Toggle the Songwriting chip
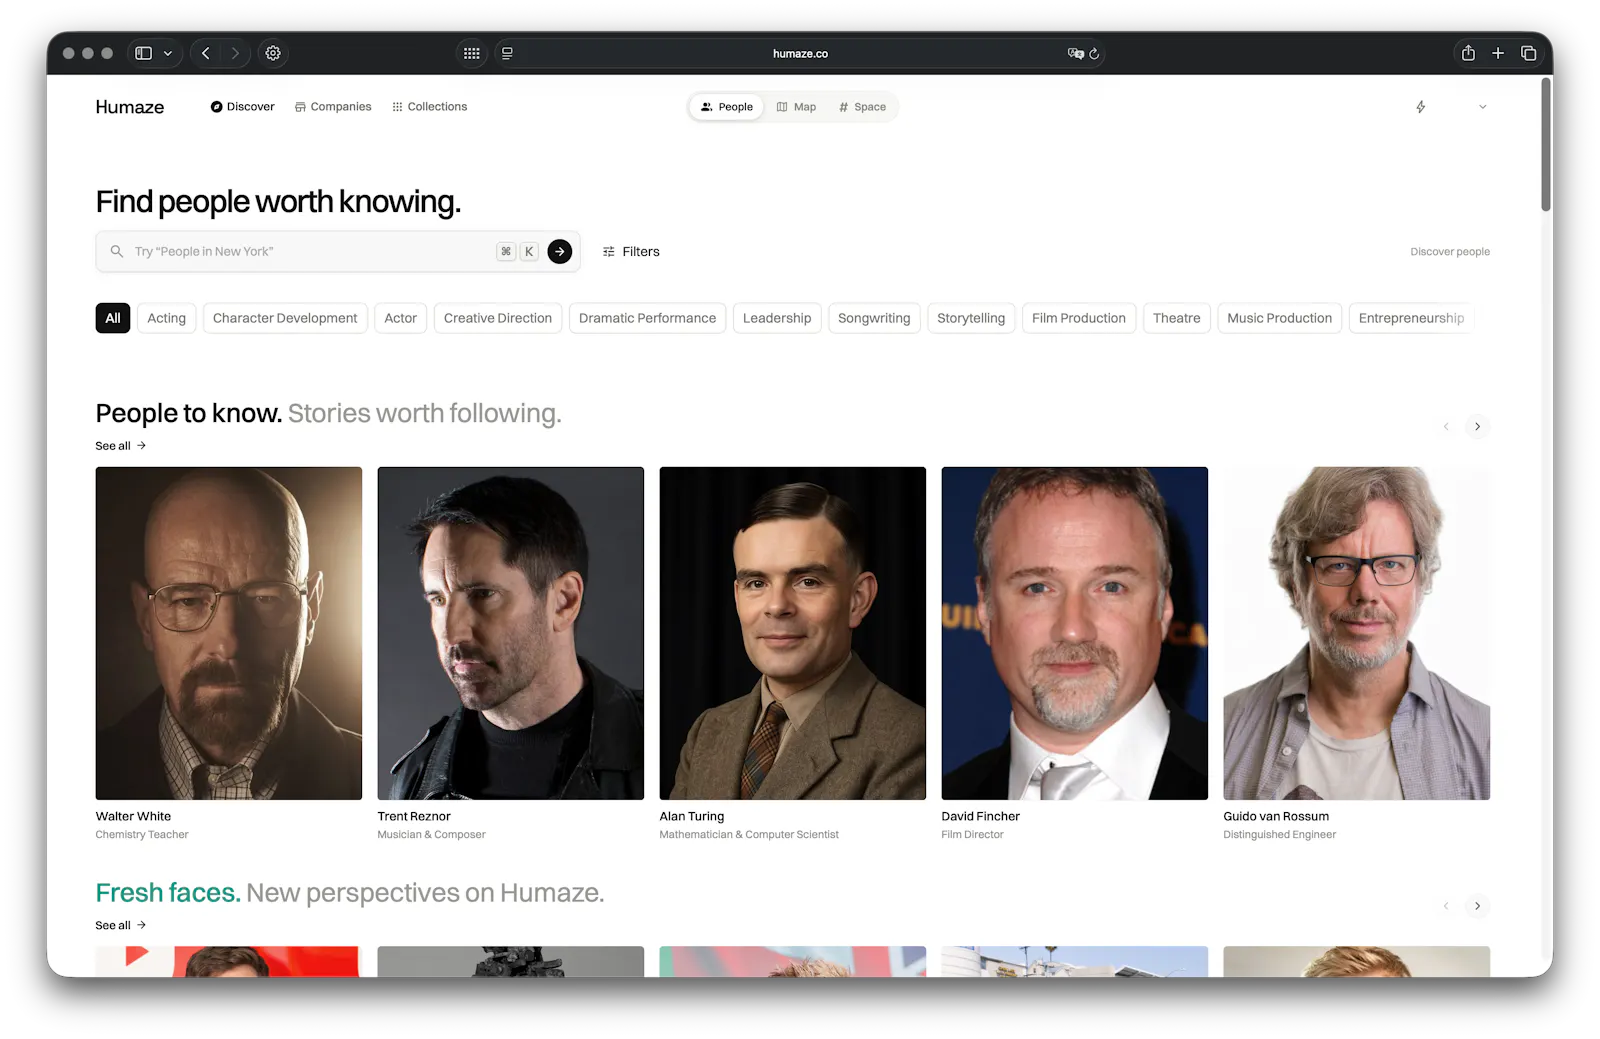This screenshot has height=1039, width=1600. pyautogui.click(x=874, y=318)
